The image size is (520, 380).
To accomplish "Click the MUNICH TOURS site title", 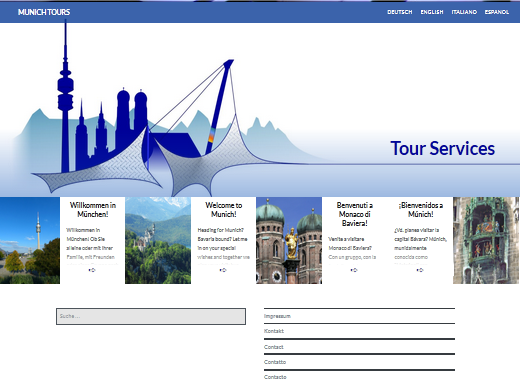I will pyautogui.click(x=44, y=12).
